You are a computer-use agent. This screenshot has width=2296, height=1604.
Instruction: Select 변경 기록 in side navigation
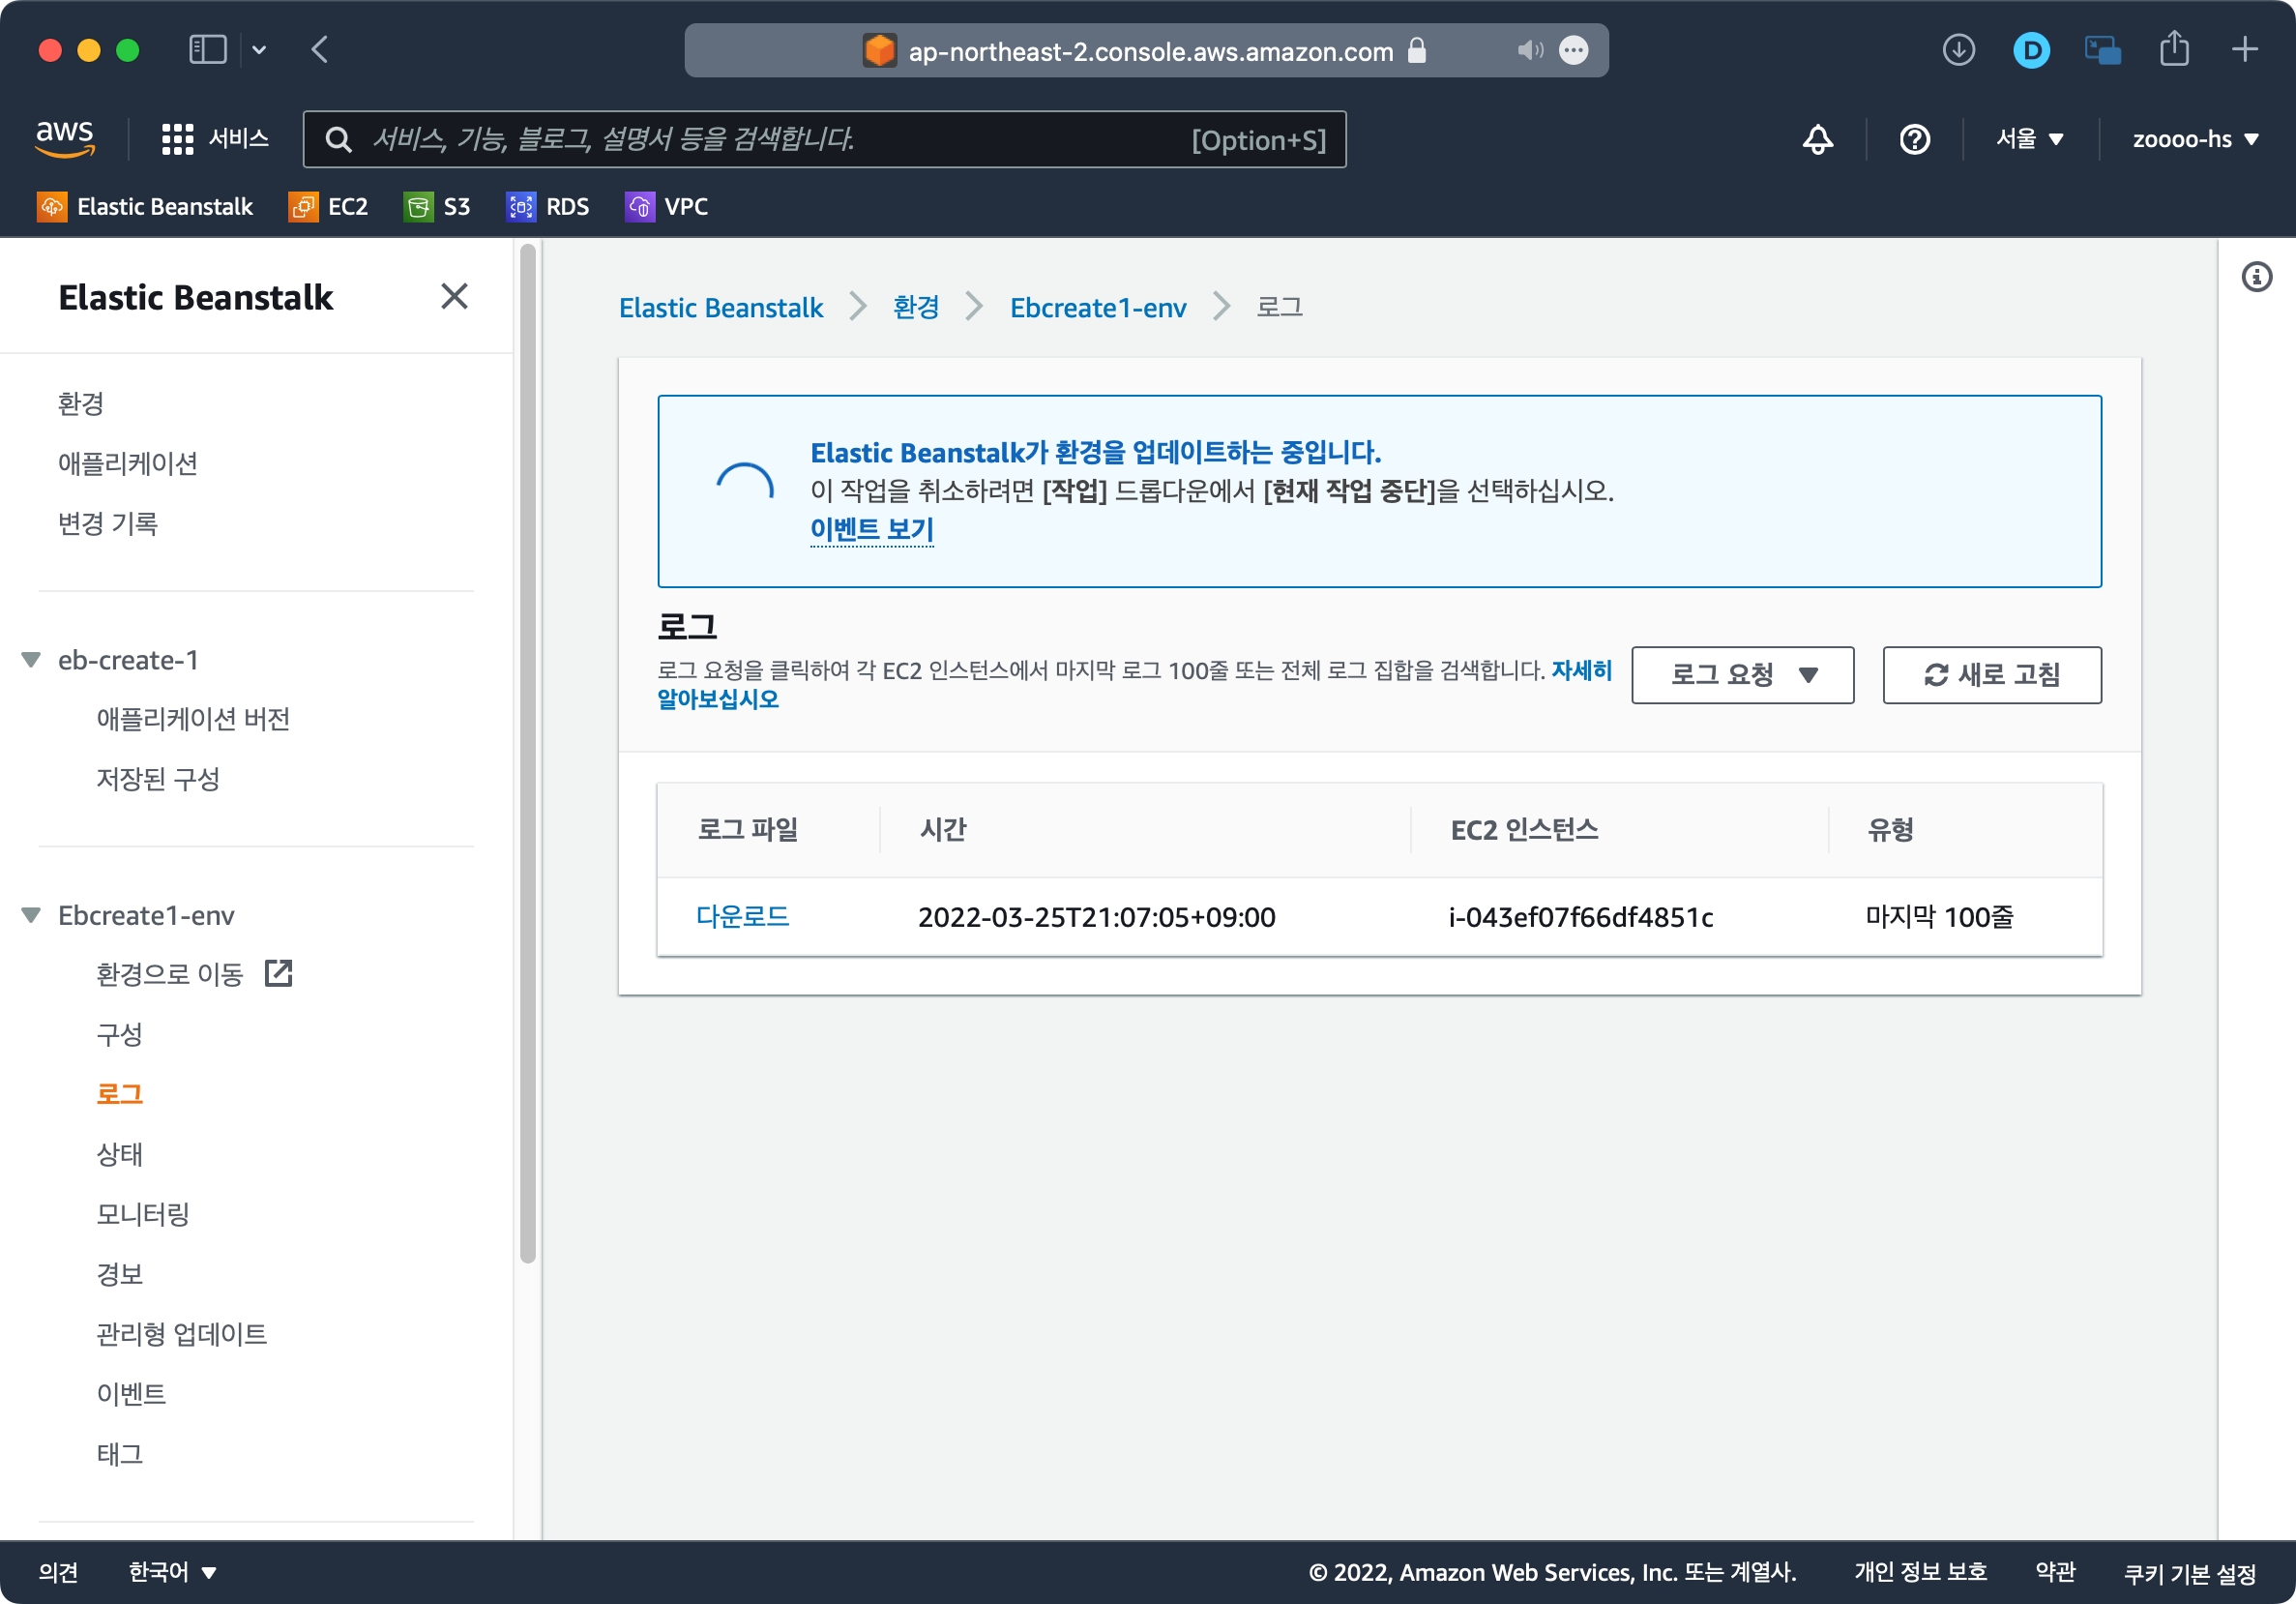click(x=108, y=524)
